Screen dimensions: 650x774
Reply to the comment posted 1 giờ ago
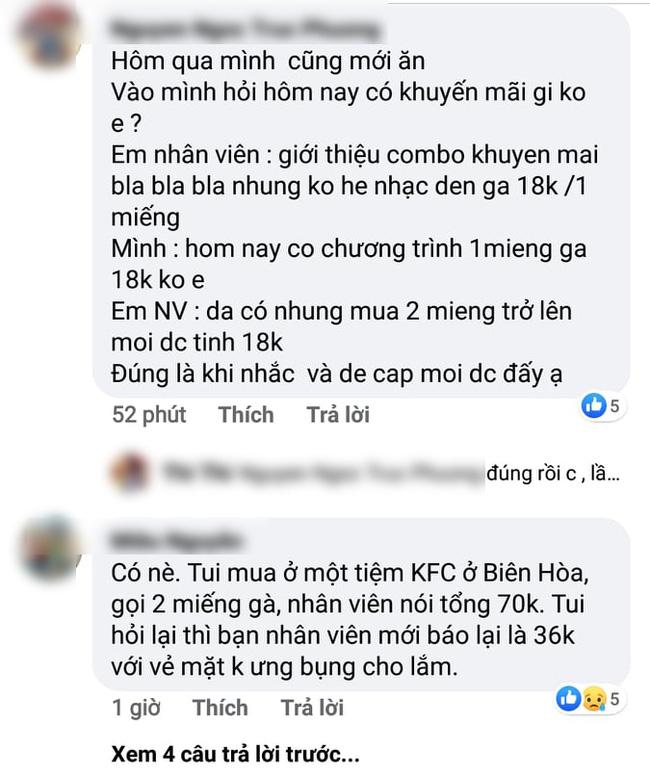tap(312, 707)
